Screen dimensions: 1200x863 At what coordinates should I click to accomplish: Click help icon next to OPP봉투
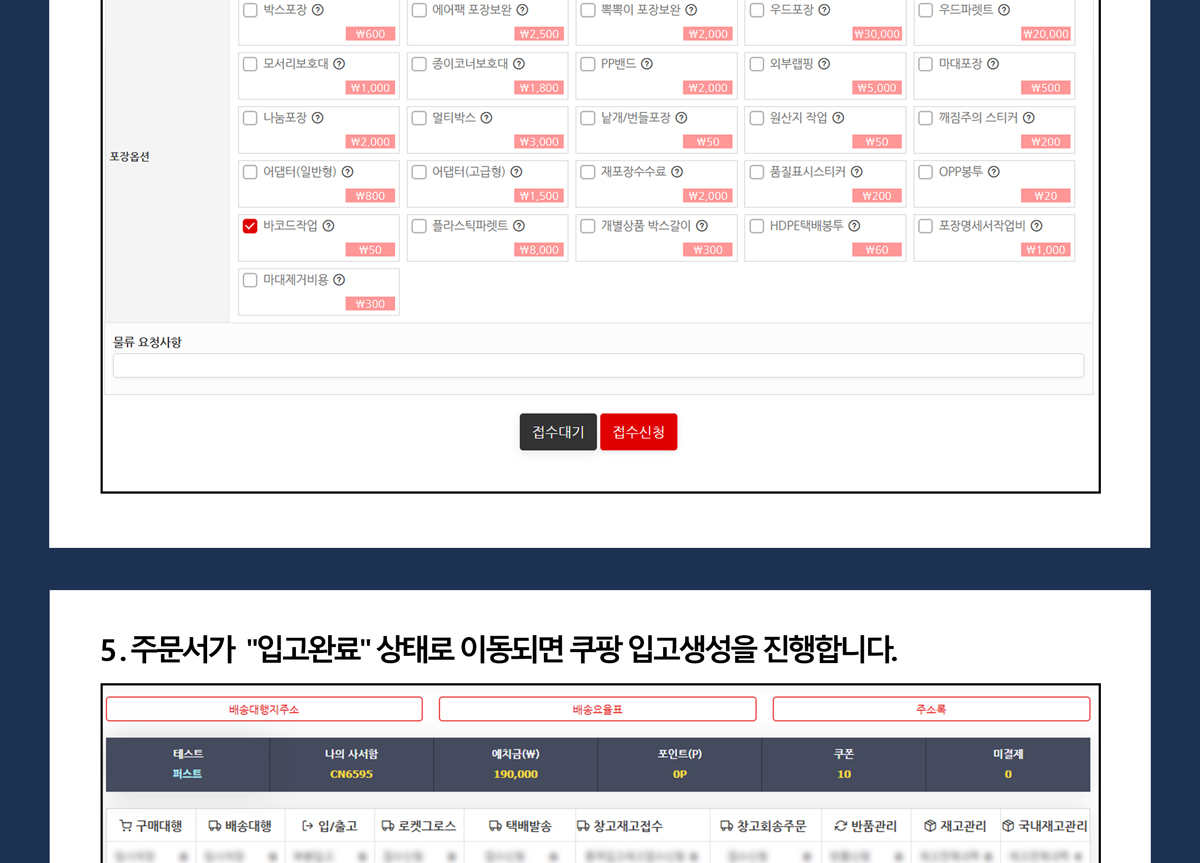pos(994,172)
